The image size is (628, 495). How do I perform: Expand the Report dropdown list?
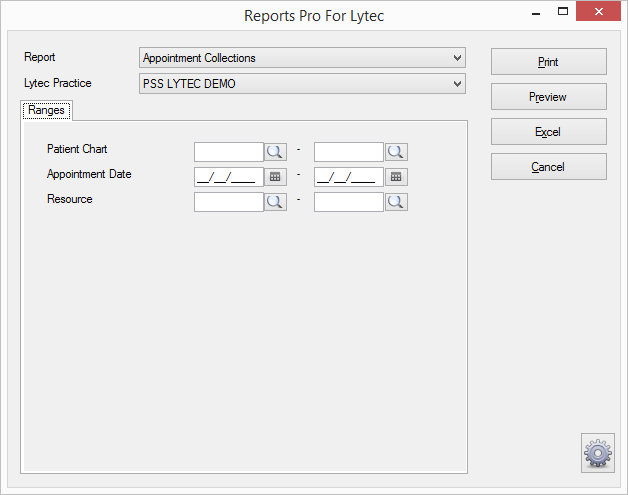457,58
